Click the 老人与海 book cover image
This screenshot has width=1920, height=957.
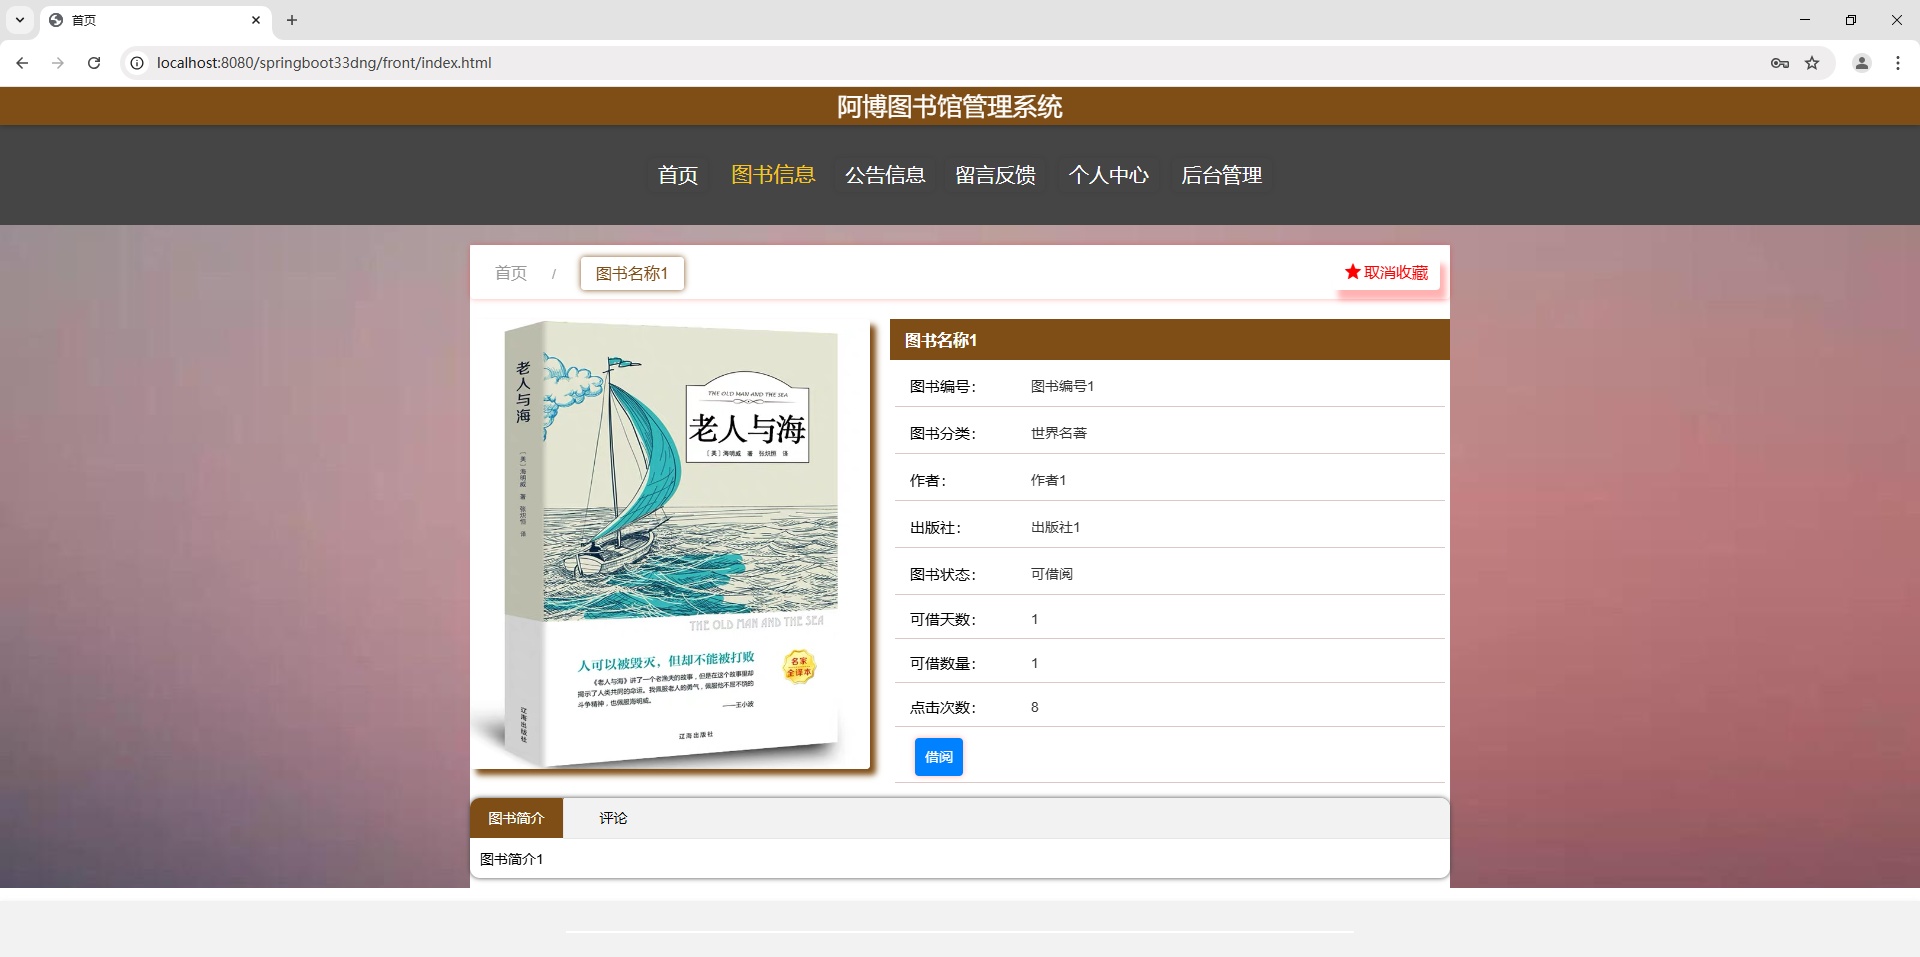[672, 545]
